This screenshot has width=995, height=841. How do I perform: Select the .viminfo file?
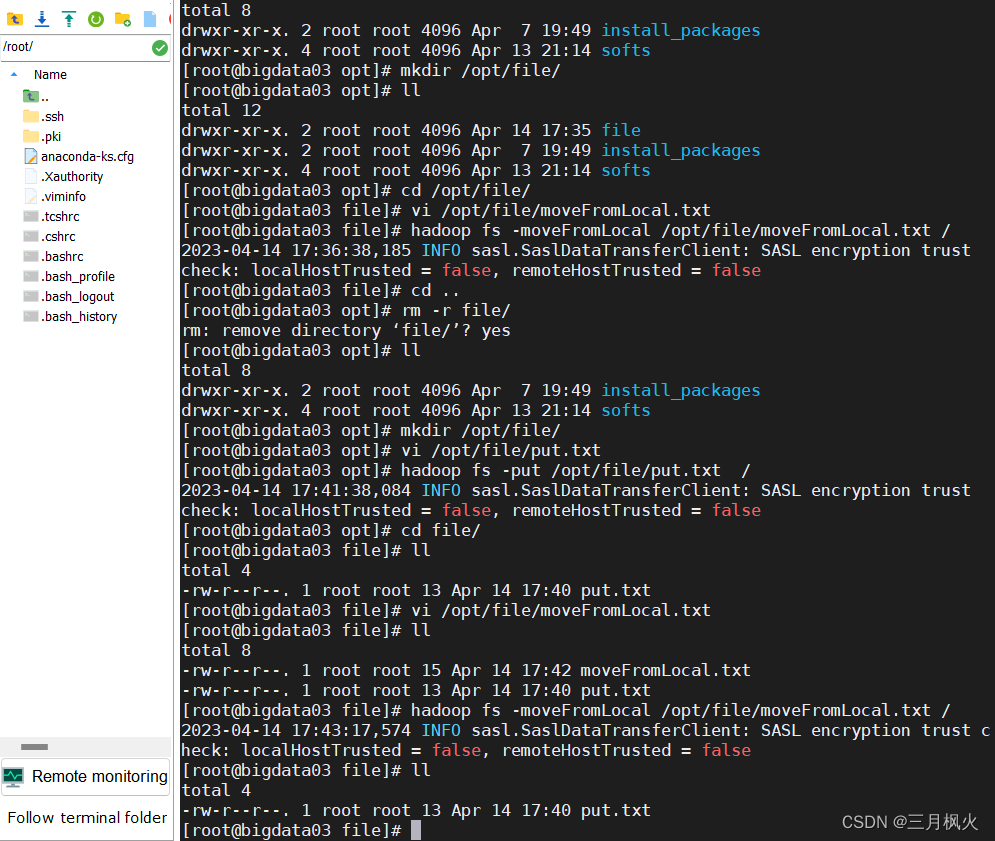coord(55,197)
